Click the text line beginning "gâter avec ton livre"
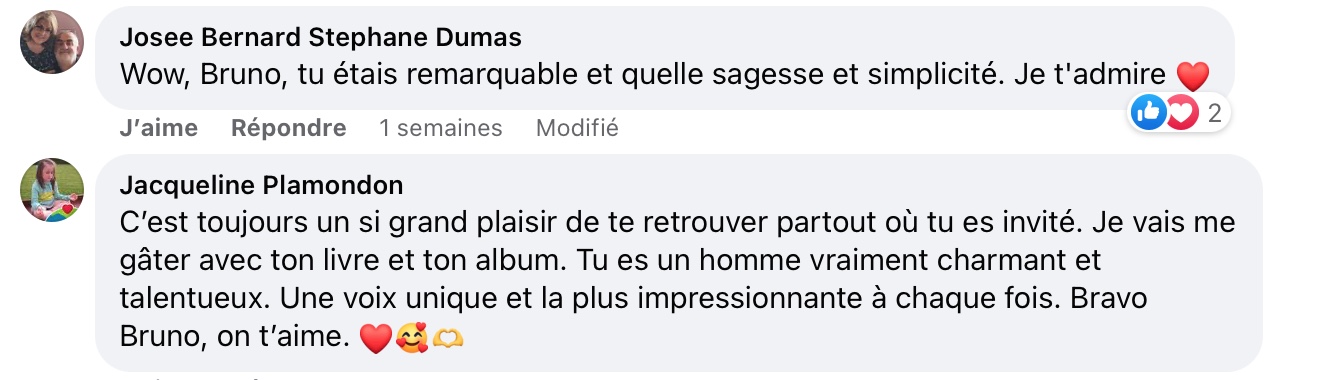 pyautogui.click(x=609, y=261)
